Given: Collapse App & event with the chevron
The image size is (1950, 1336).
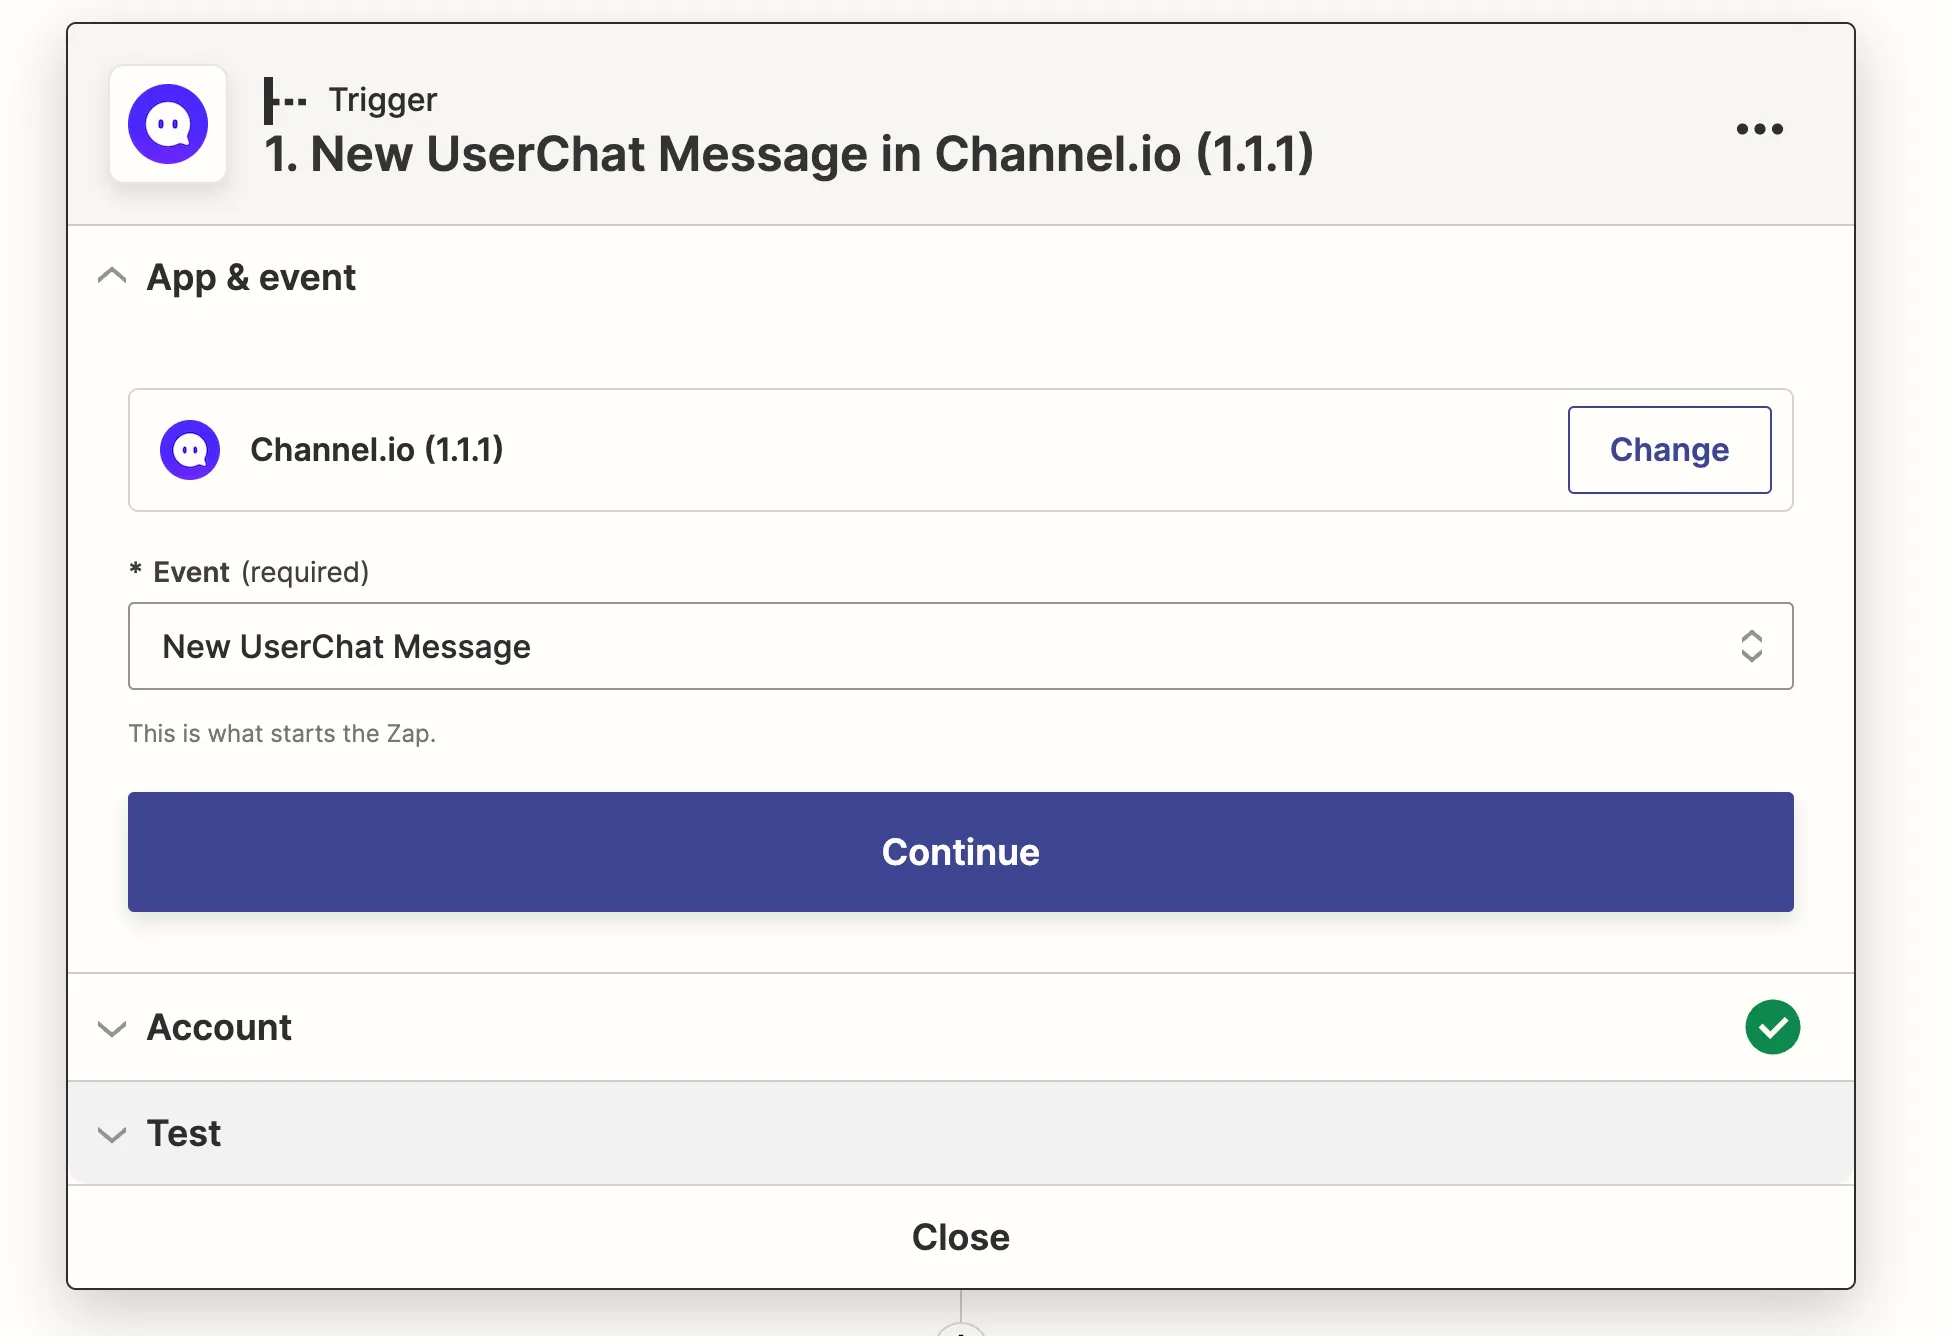Looking at the screenshot, I should 112,277.
